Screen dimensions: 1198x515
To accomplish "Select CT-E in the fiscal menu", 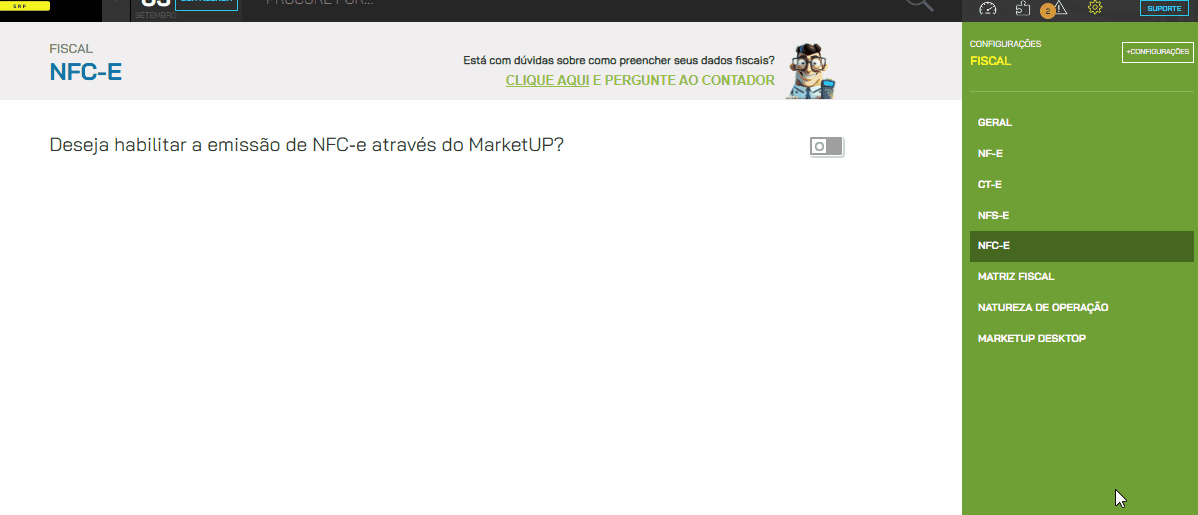I will coord(989,184).
